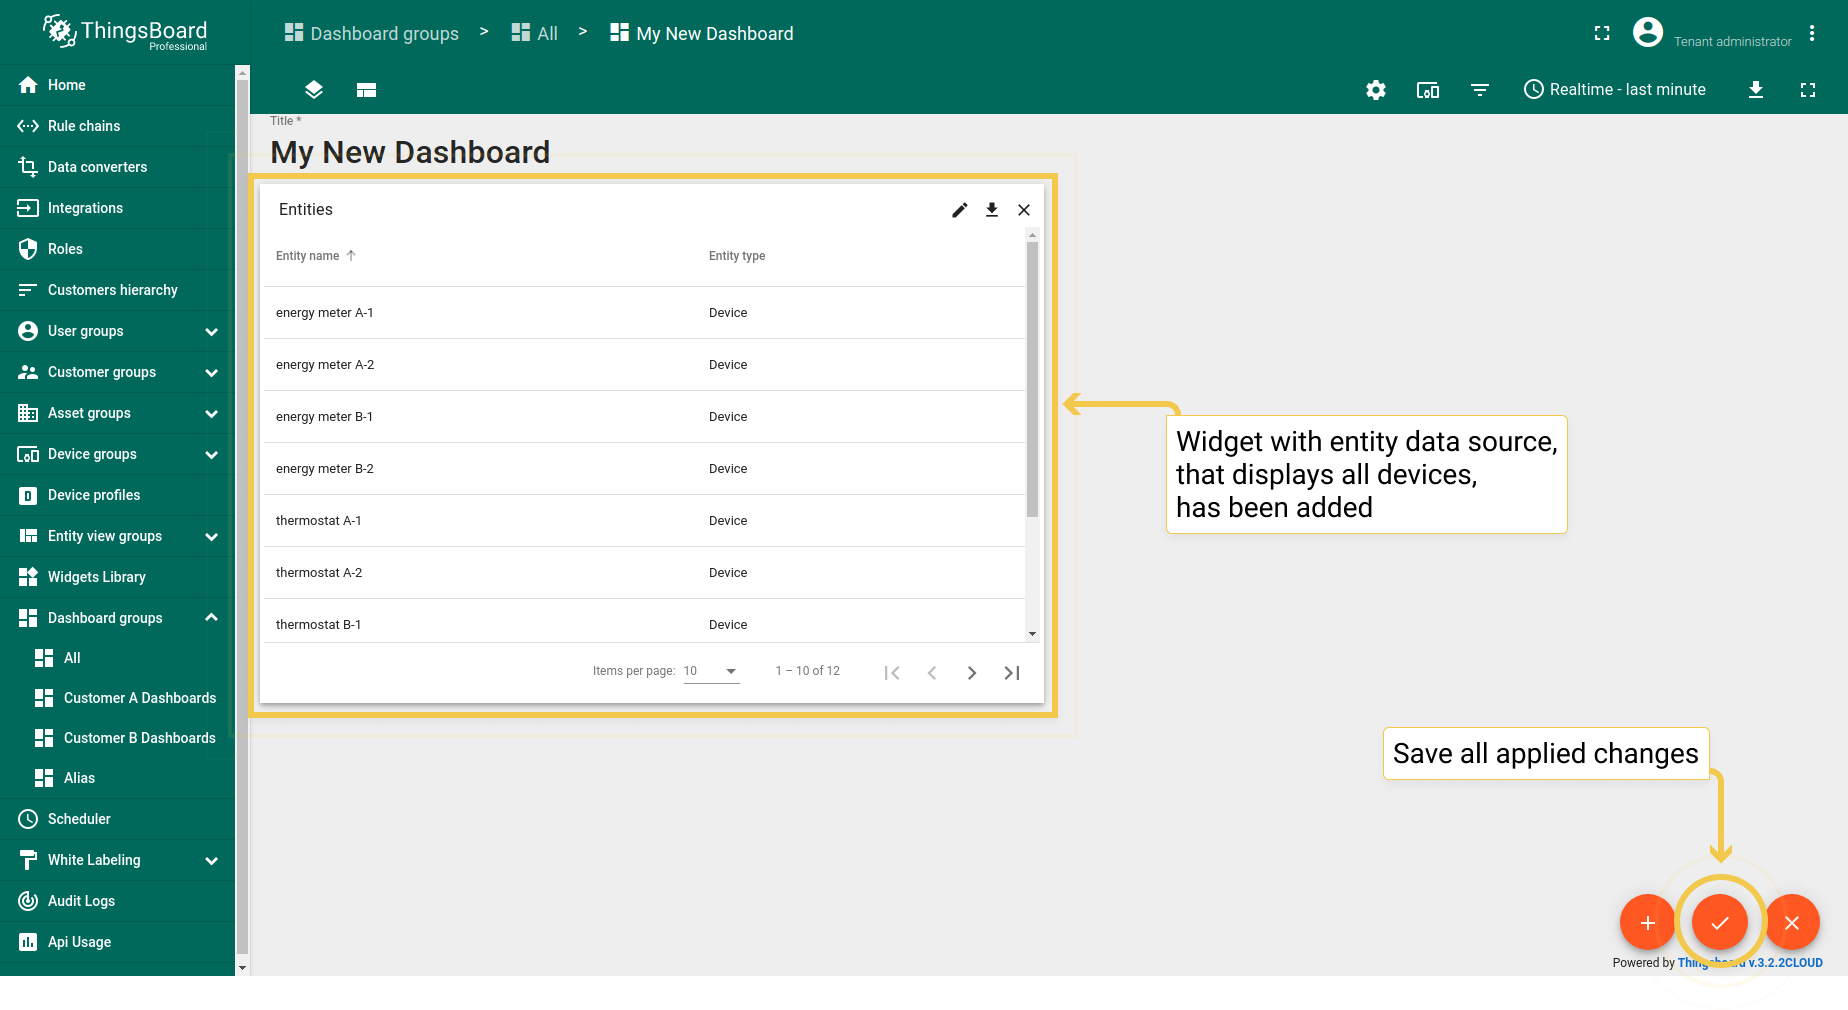
Task: Open the layout management icon
Action: pos(366,90)
